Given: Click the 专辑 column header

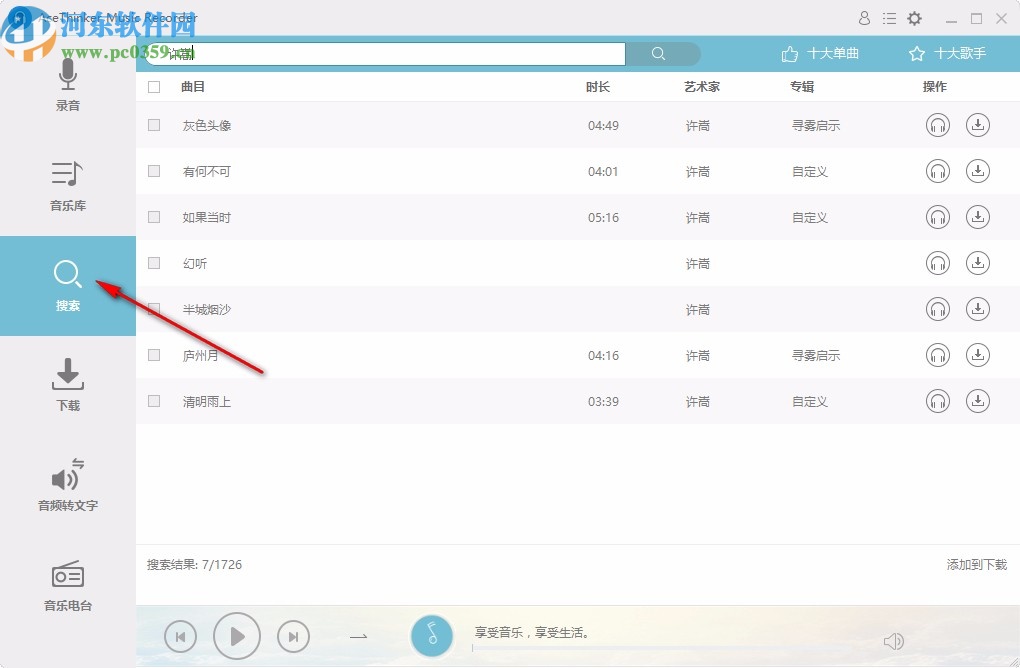Looking at the screenshot, I should click(801, 86).
